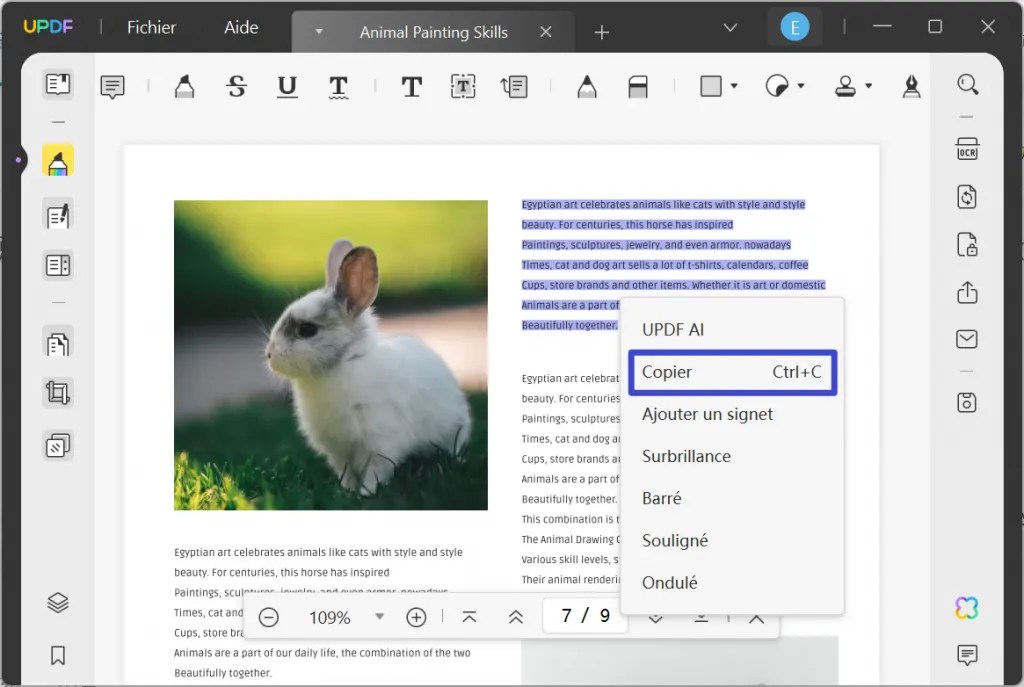Expand the shapes dropdown arrow
1024x687 pixels.
pyautogui.click(x=733, y=86)
